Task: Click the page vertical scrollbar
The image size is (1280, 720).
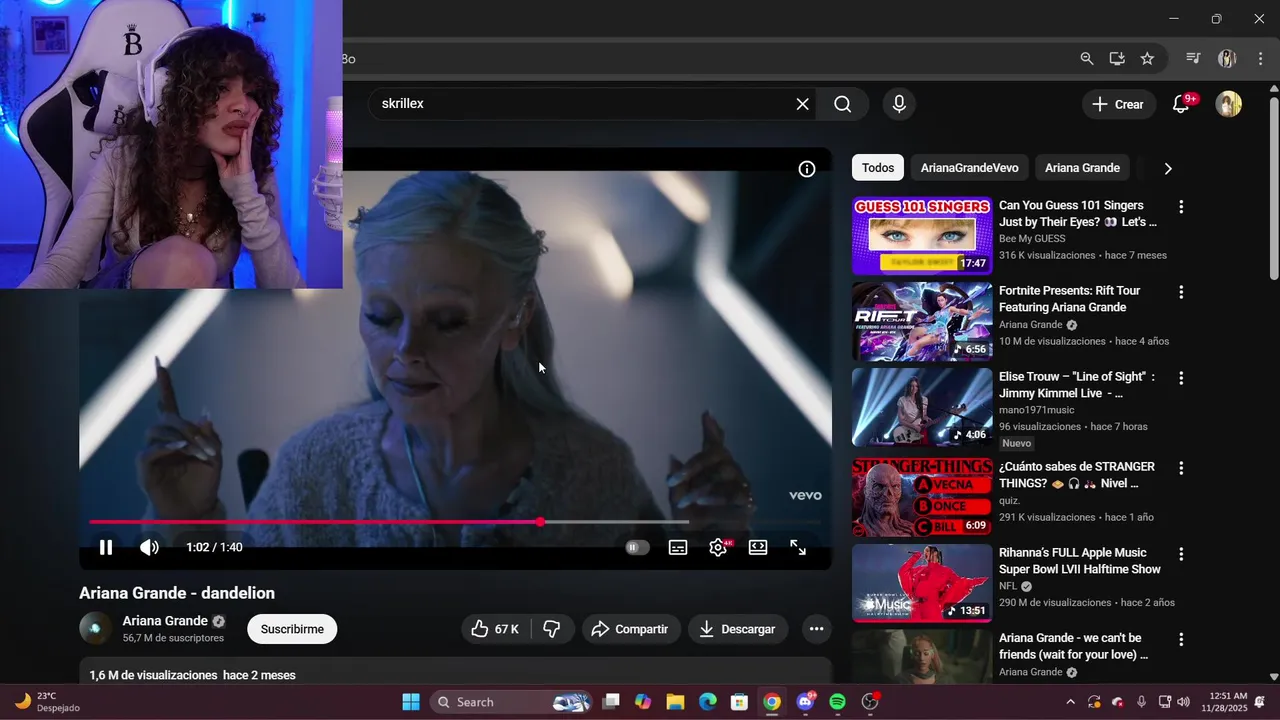Action: (1273, 190)
